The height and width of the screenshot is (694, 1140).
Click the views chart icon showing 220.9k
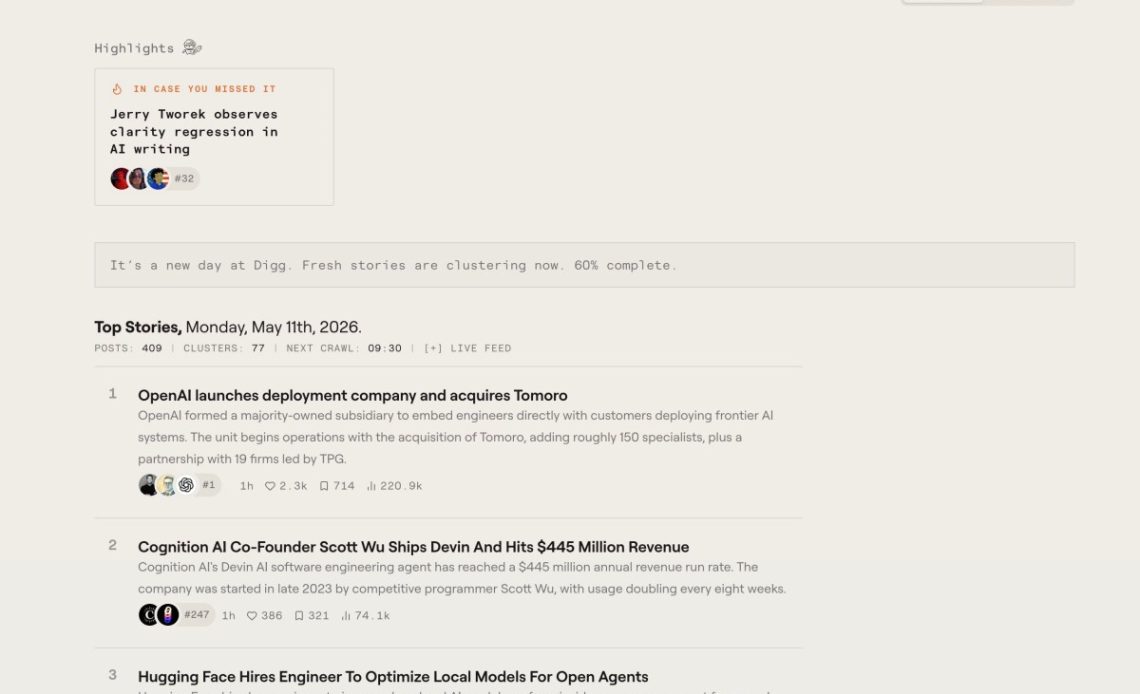click(371, 485)
